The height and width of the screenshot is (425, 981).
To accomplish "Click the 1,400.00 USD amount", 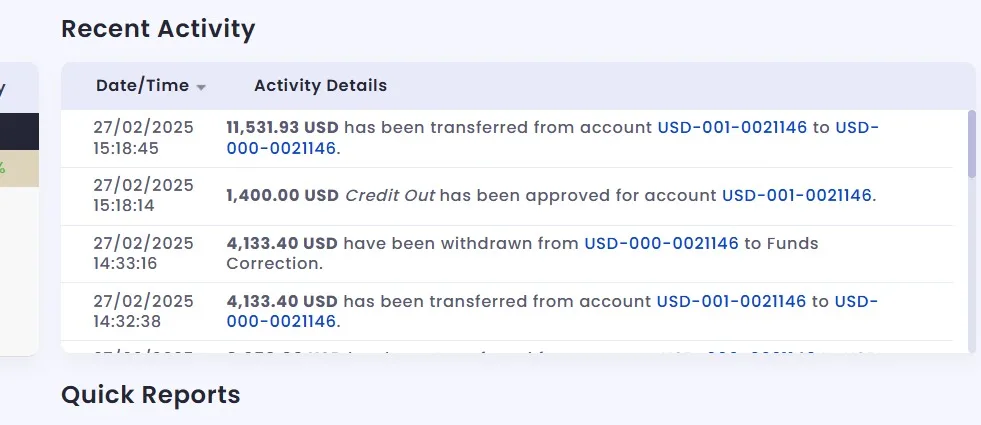I will (x=282, y=196).
